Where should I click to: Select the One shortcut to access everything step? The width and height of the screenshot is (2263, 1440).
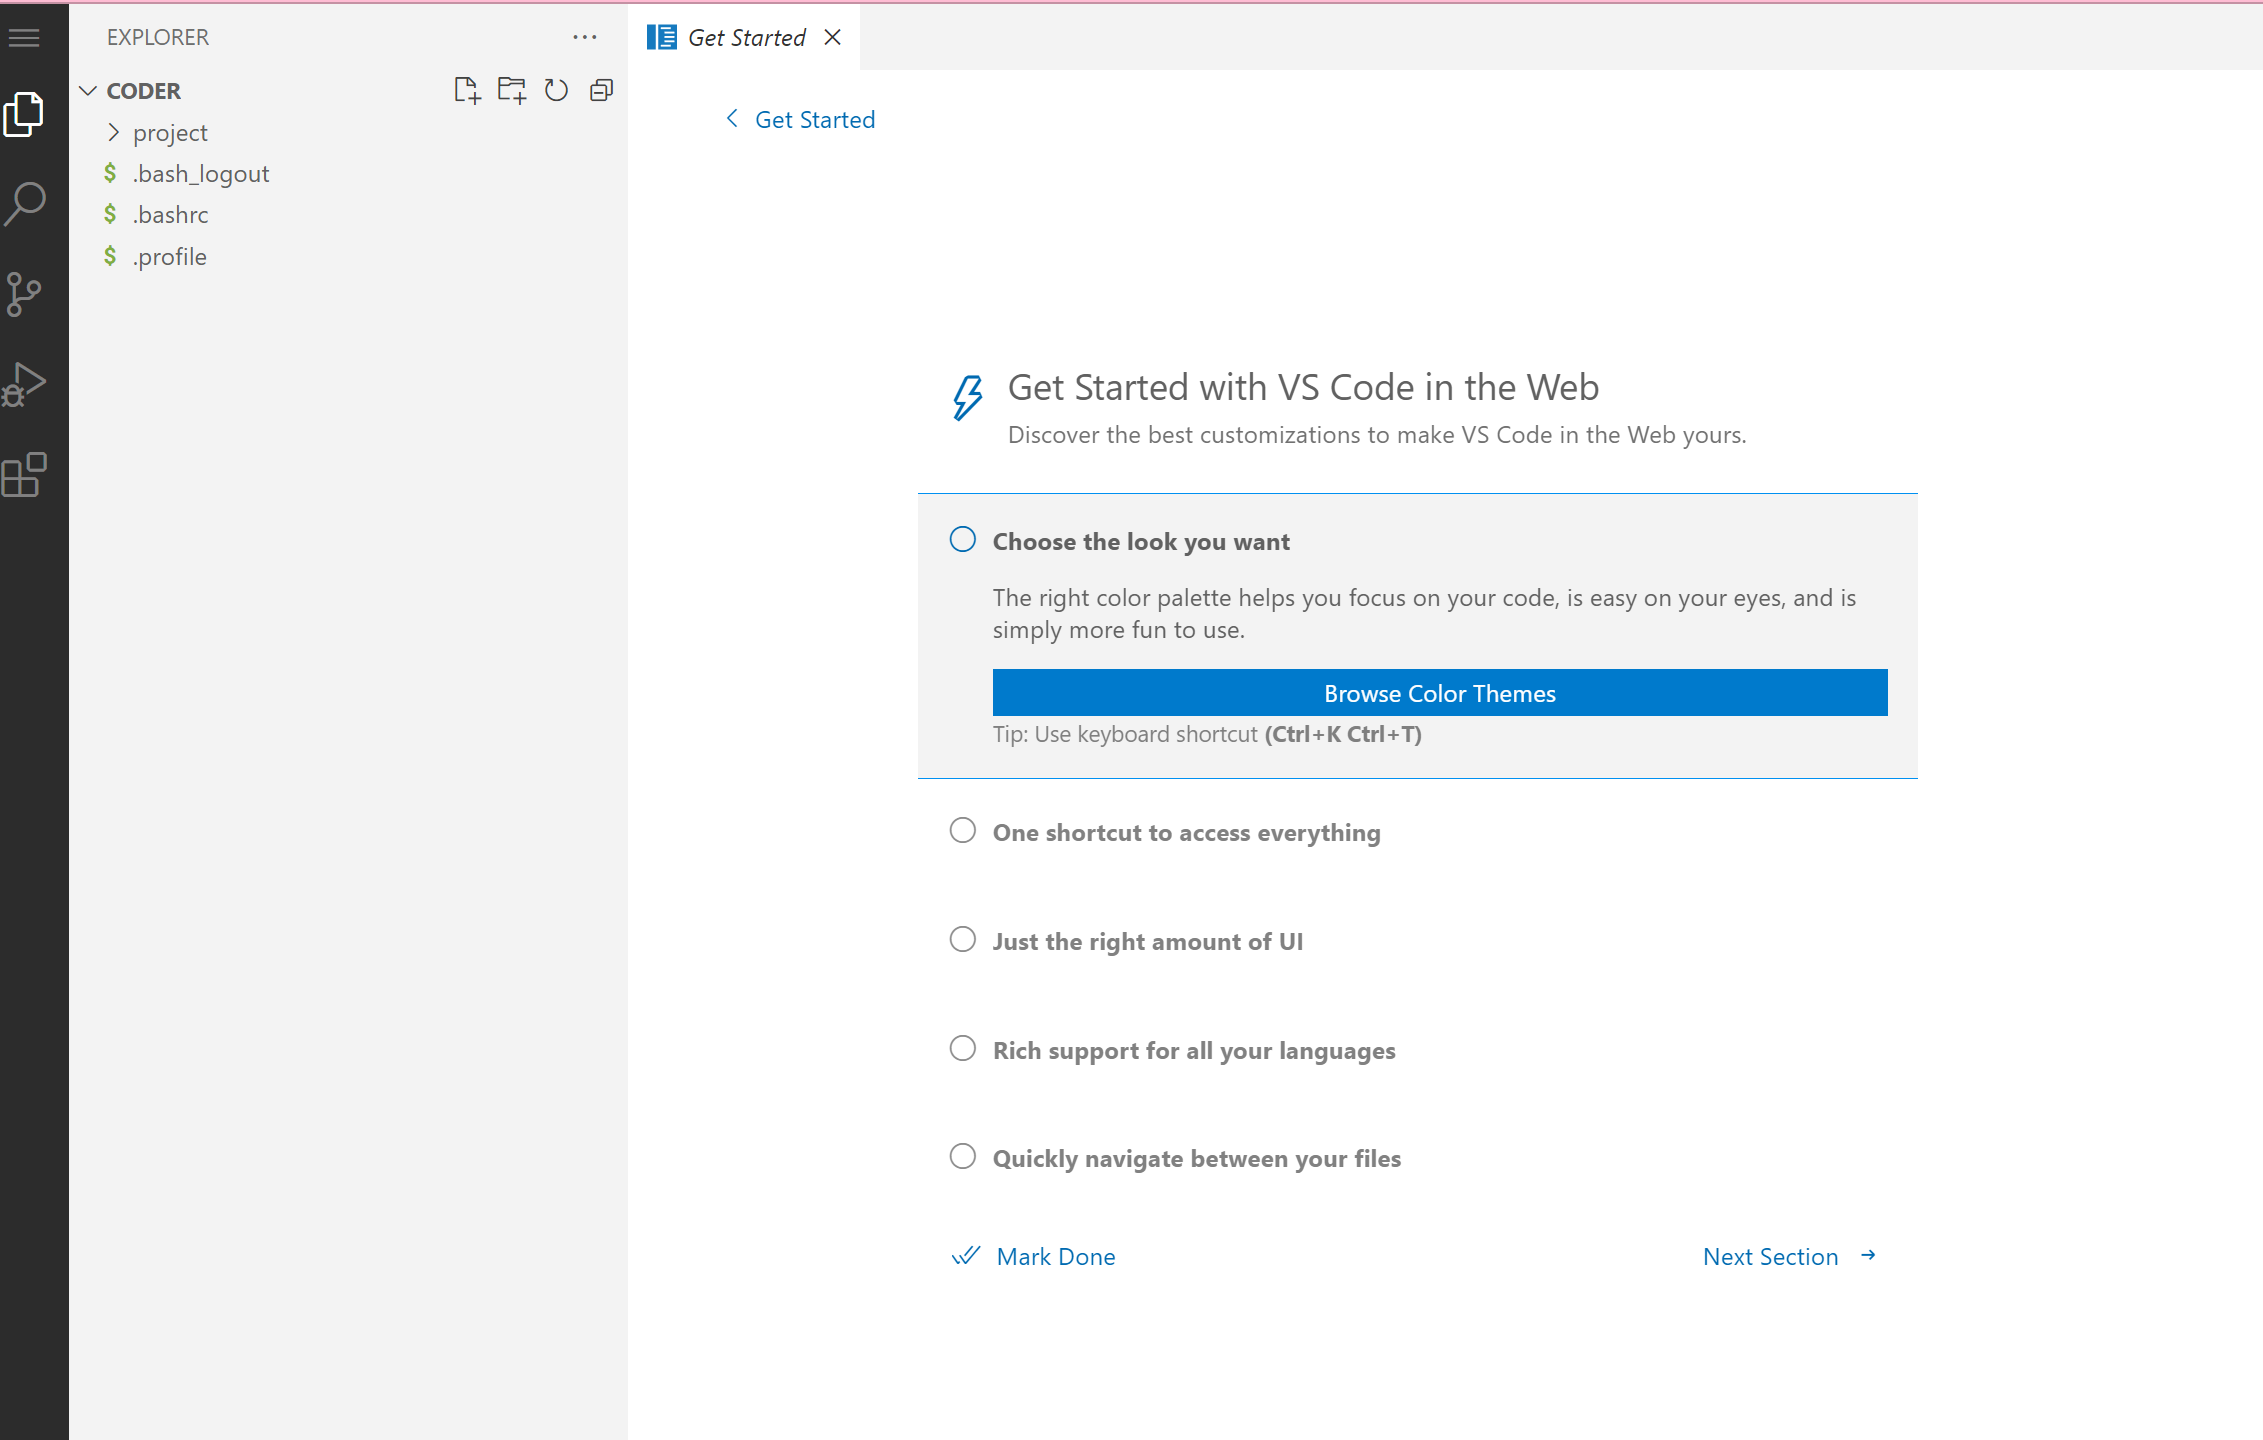point(1186,832)
